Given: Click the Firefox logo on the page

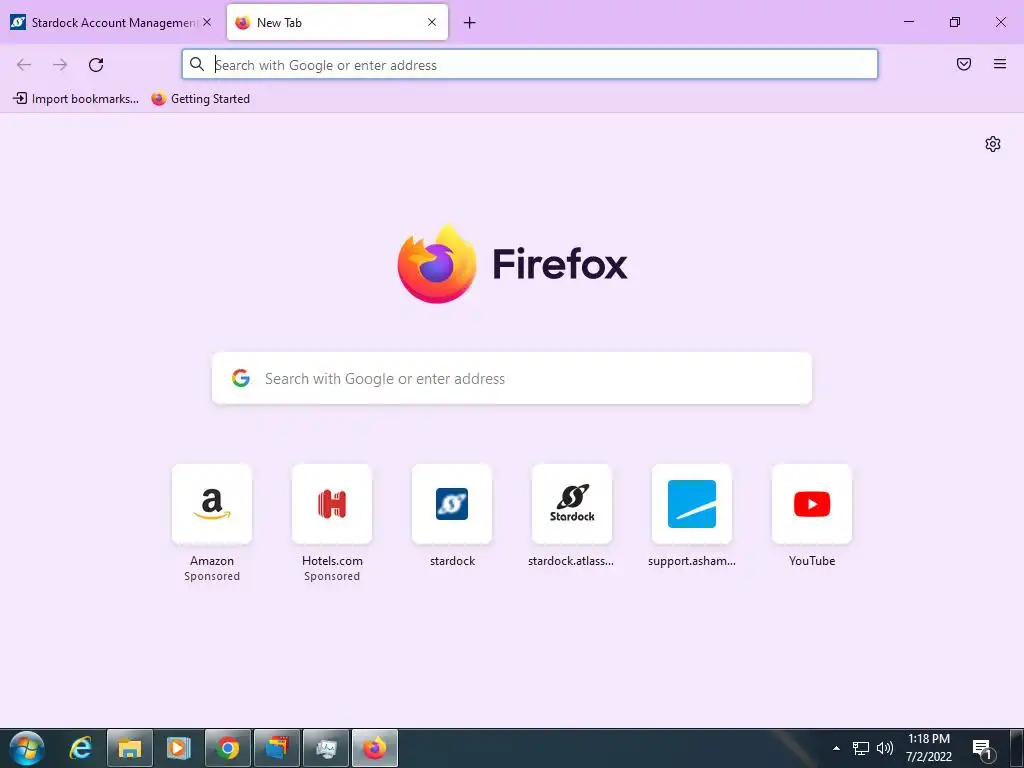Looking at the screenshot, I should click(437, 264).
